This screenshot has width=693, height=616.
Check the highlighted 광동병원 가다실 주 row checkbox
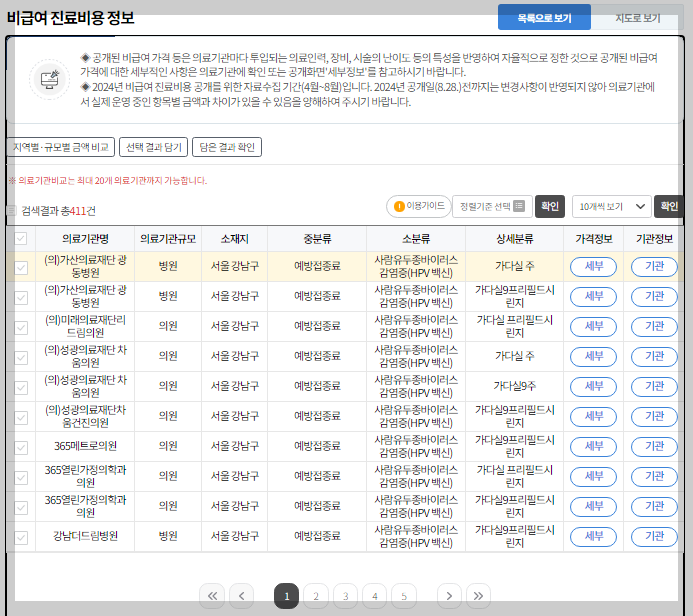click(x=21, y=267)
